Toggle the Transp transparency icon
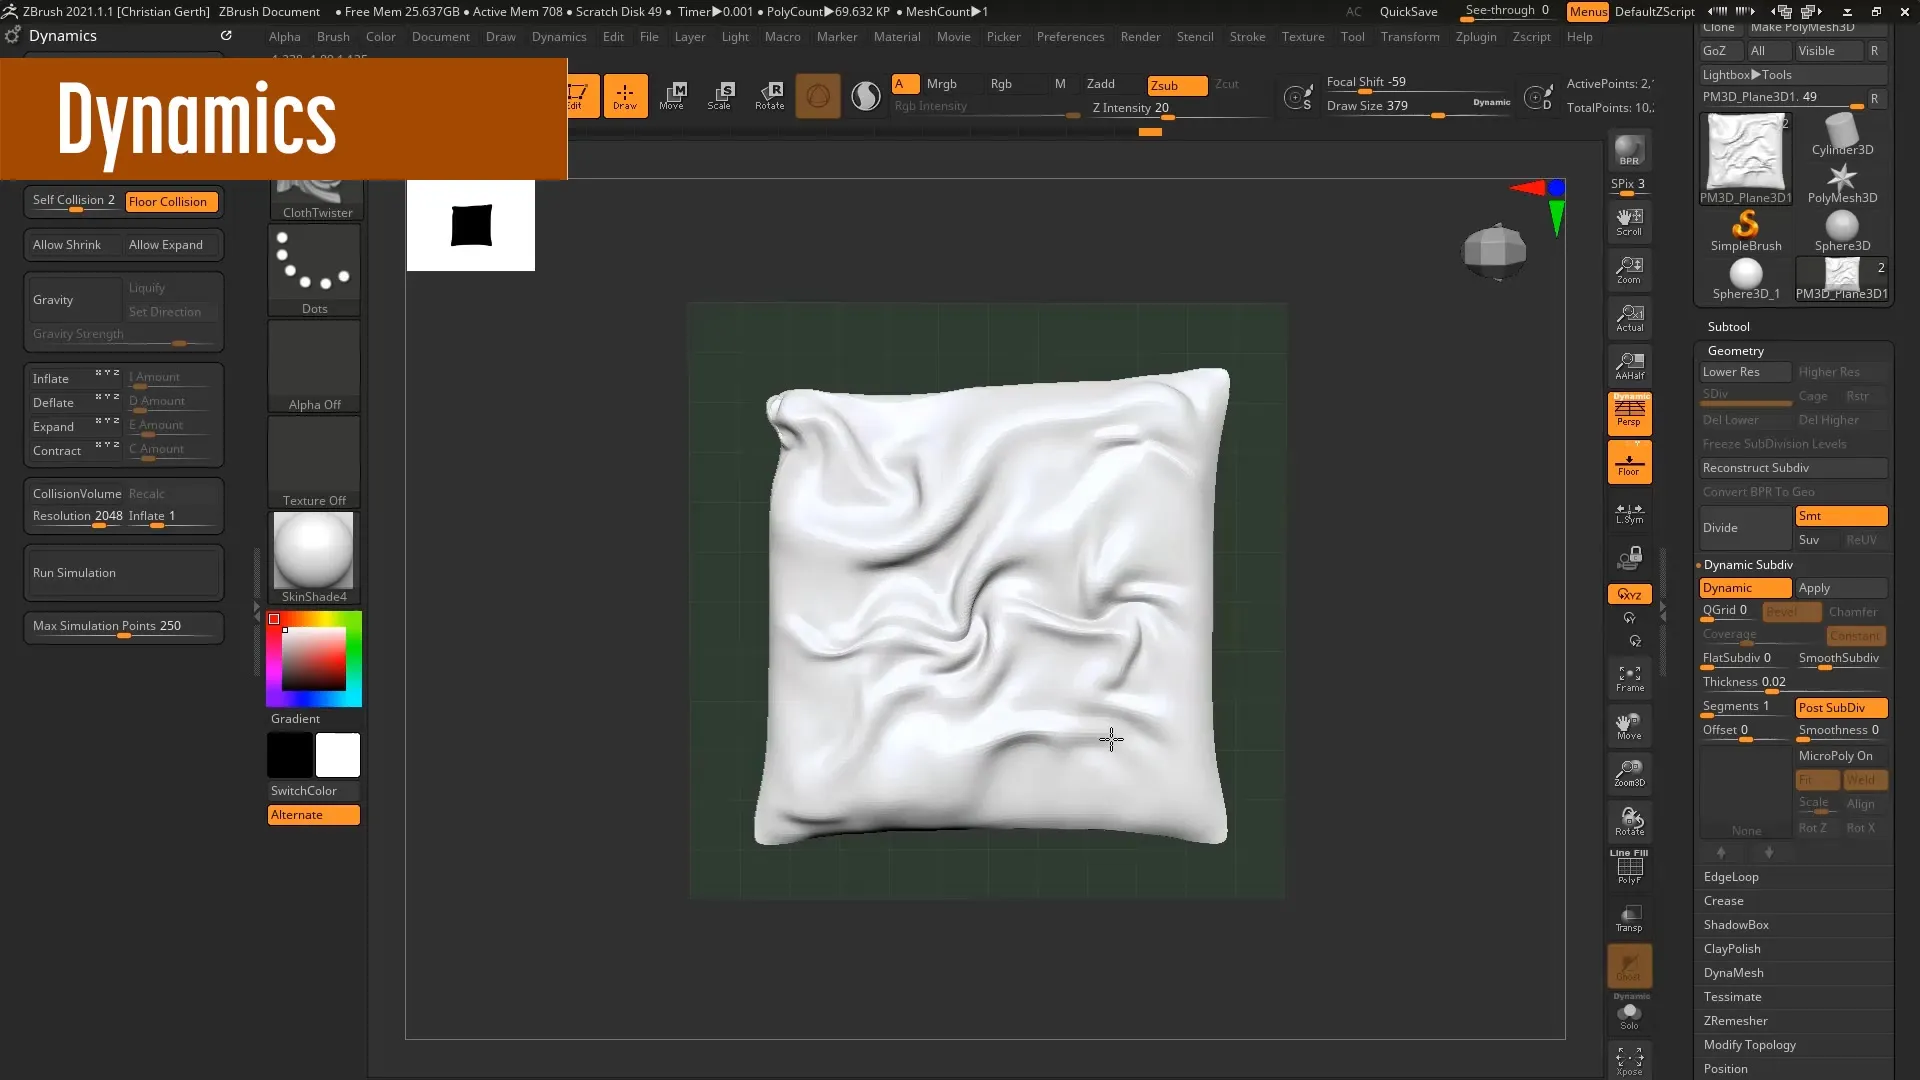 click(x=1629, y=918)
